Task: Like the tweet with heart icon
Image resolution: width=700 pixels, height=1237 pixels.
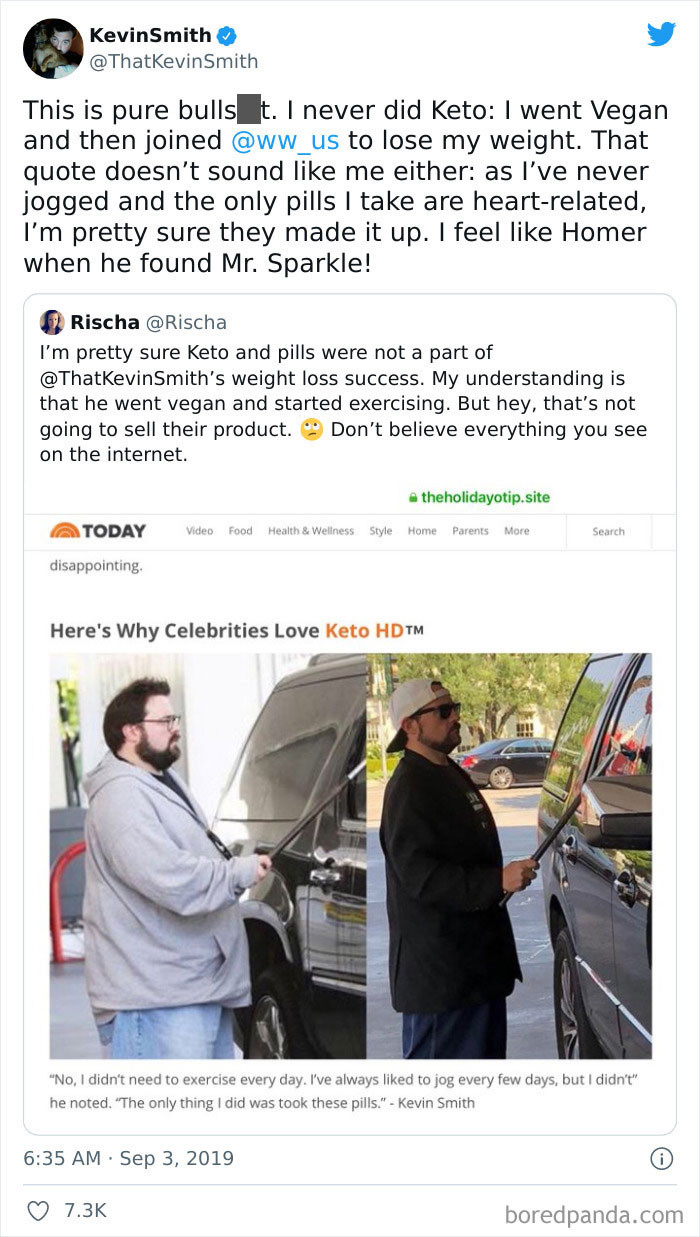Action: click(x=37, y=1210)
